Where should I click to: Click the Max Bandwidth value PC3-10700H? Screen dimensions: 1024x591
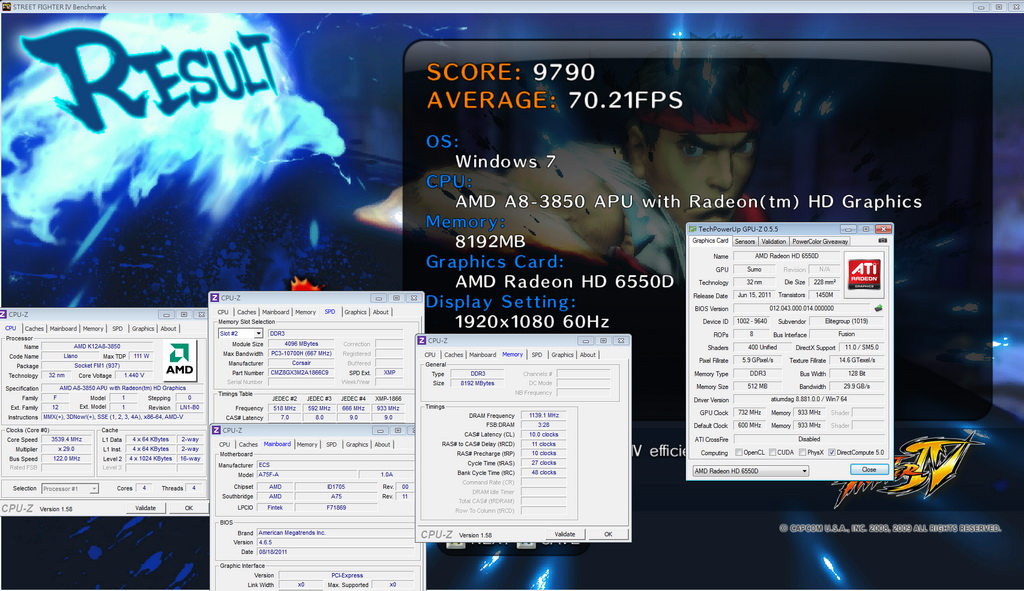(301, 353)
